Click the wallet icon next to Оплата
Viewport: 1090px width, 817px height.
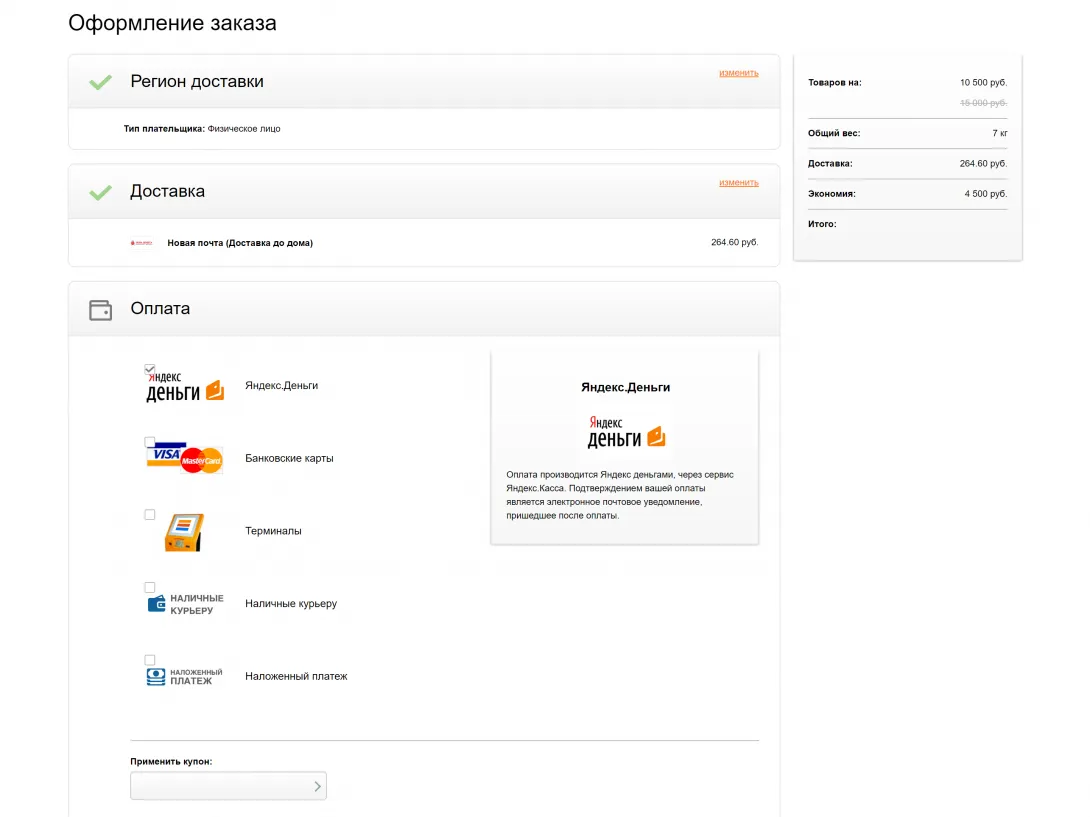(x=100, y=310)
